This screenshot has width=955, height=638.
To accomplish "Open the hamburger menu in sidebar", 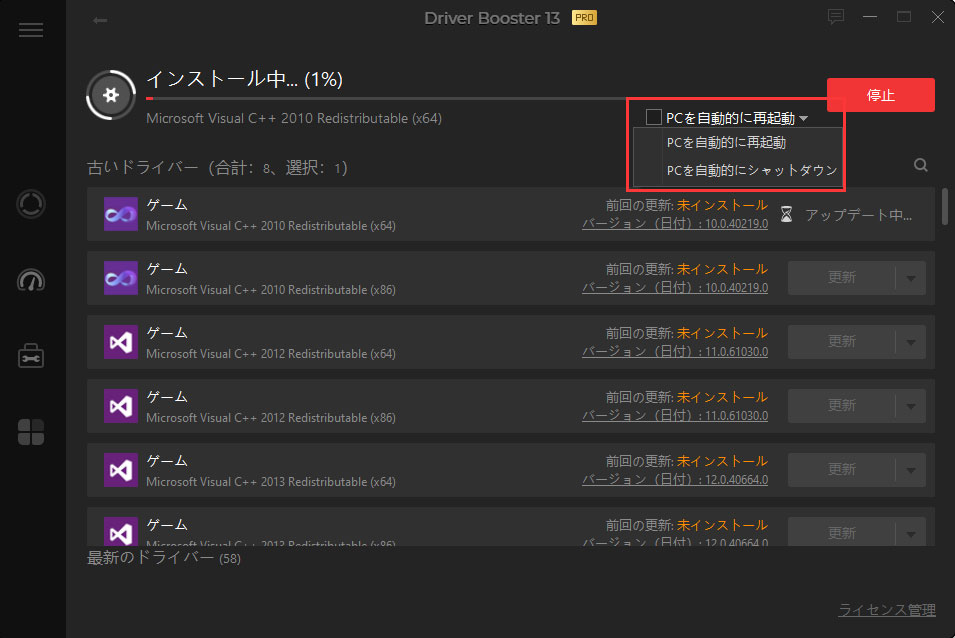I will tap(30, 30).
